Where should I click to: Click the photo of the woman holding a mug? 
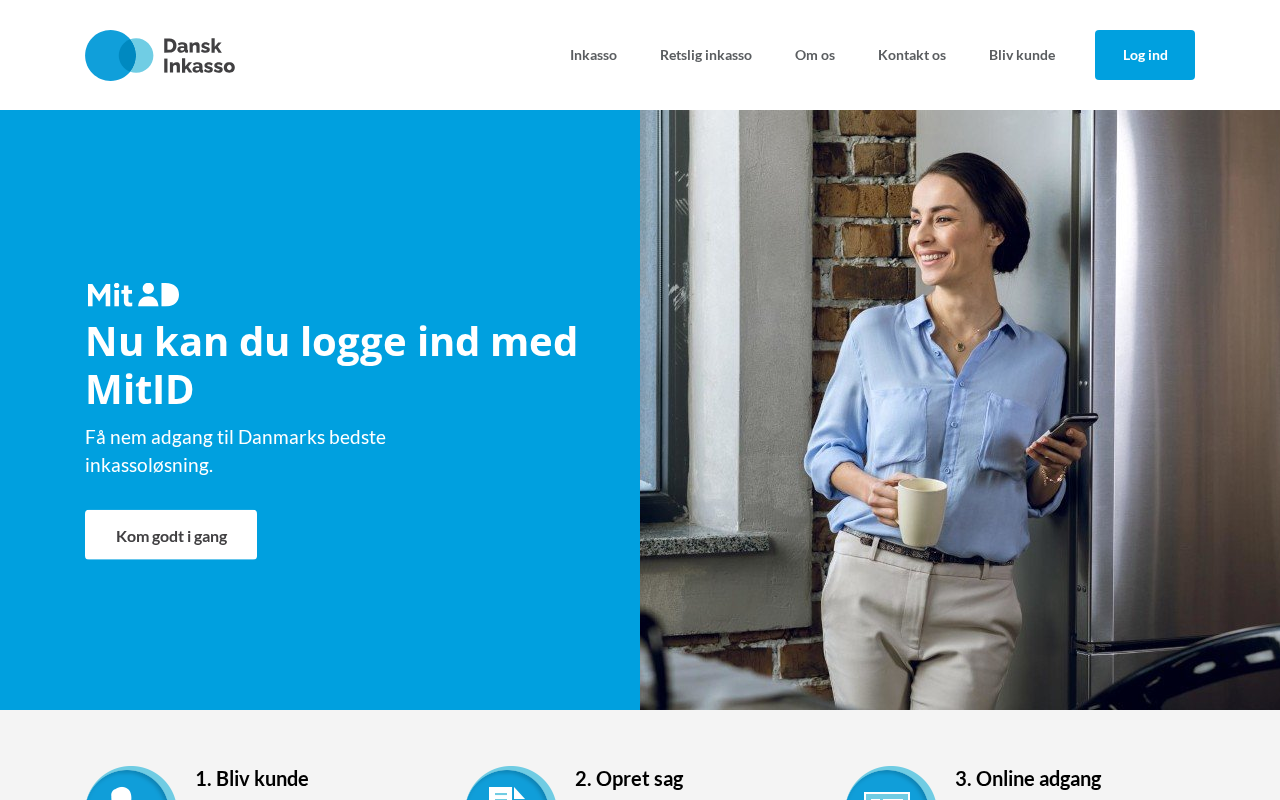960,410
